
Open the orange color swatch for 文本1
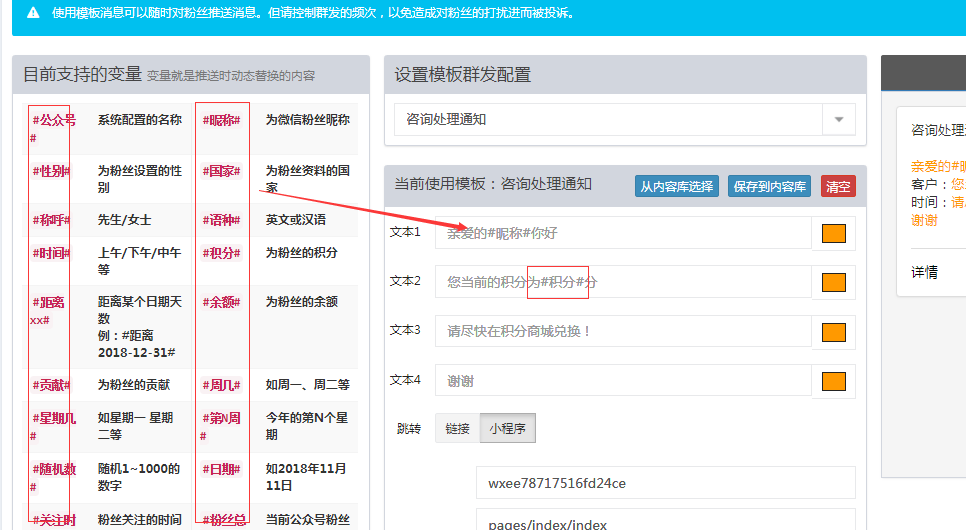click(x=834, y=234)
